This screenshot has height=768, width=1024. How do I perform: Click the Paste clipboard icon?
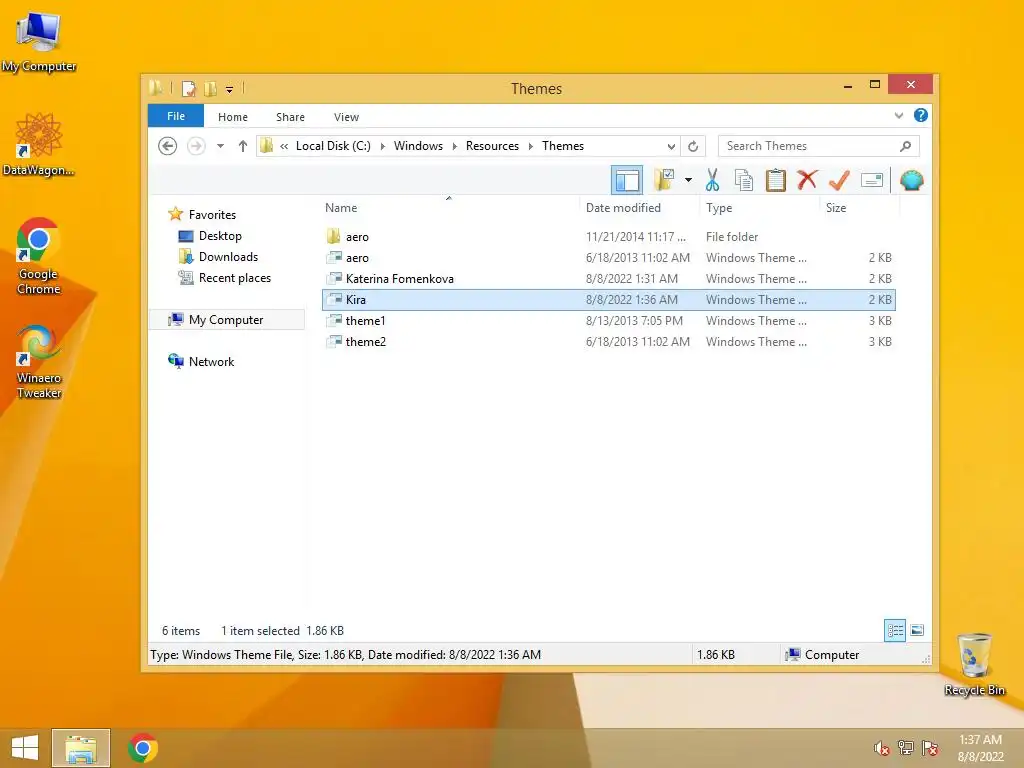[x=775, y=180]
